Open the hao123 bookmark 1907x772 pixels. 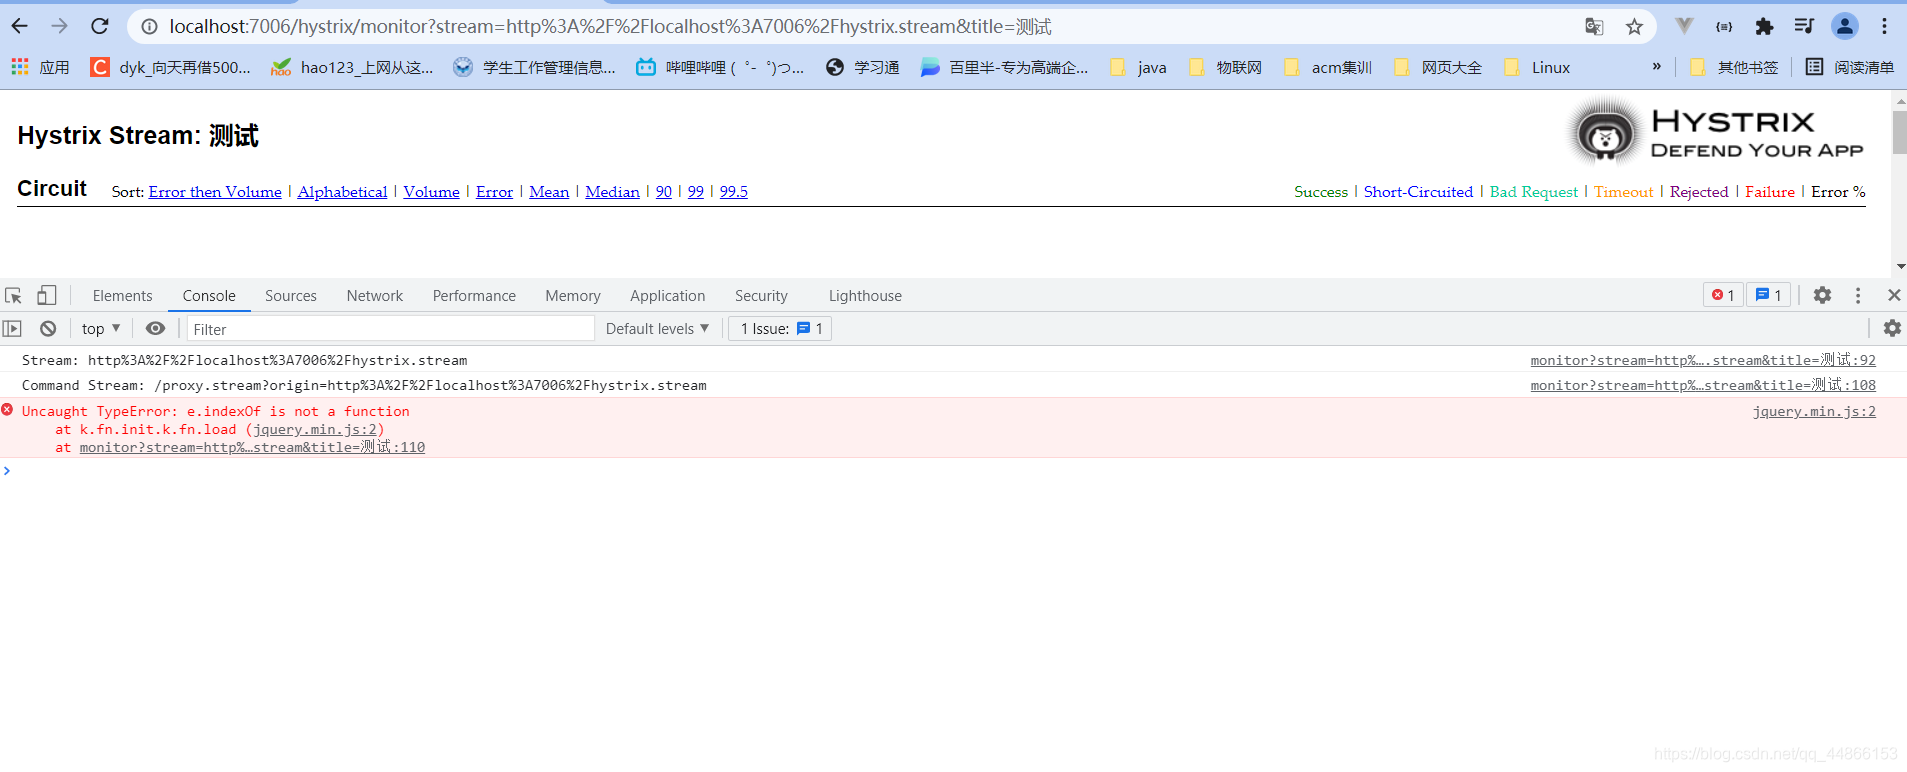(352, 67)
